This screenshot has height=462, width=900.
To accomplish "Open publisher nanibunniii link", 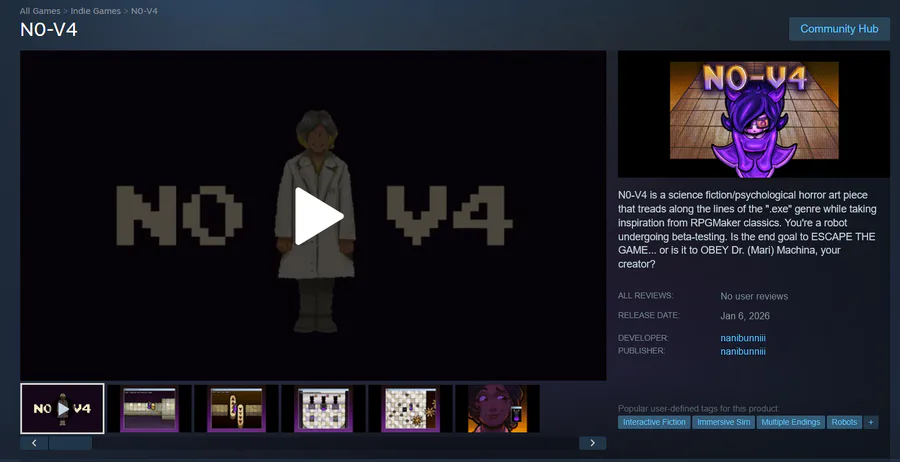I will coord(743,351).
